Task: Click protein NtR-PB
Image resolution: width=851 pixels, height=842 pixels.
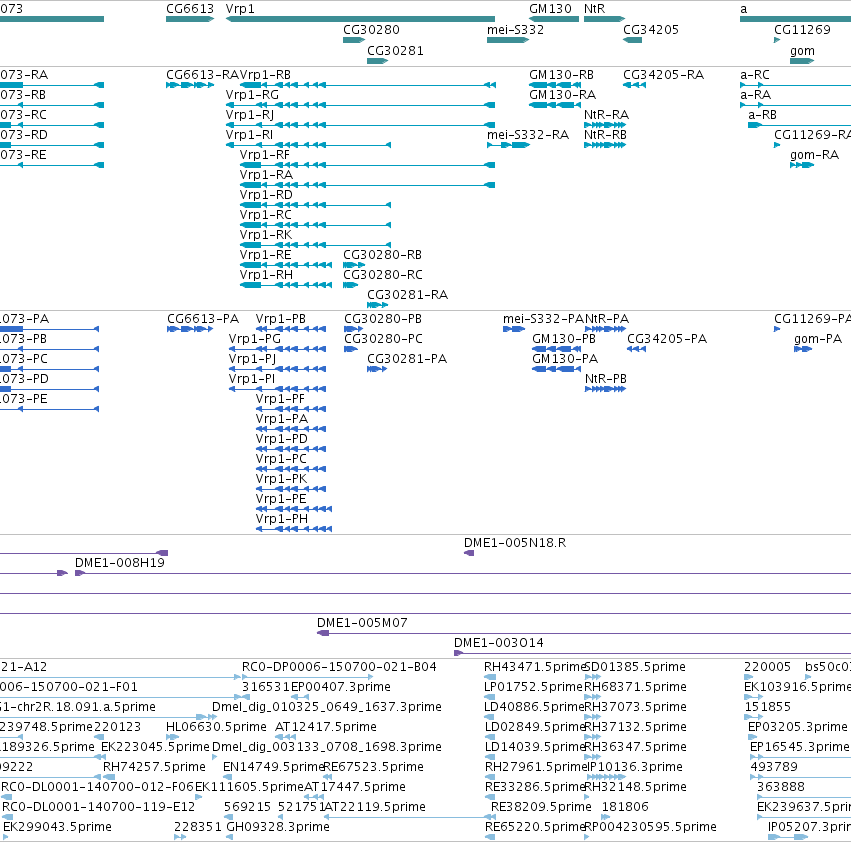Action: tap(605, 389)
